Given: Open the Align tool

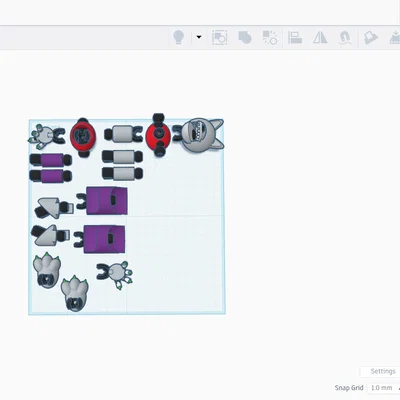Looking at the screenshot, I should (x=295, y=37).
